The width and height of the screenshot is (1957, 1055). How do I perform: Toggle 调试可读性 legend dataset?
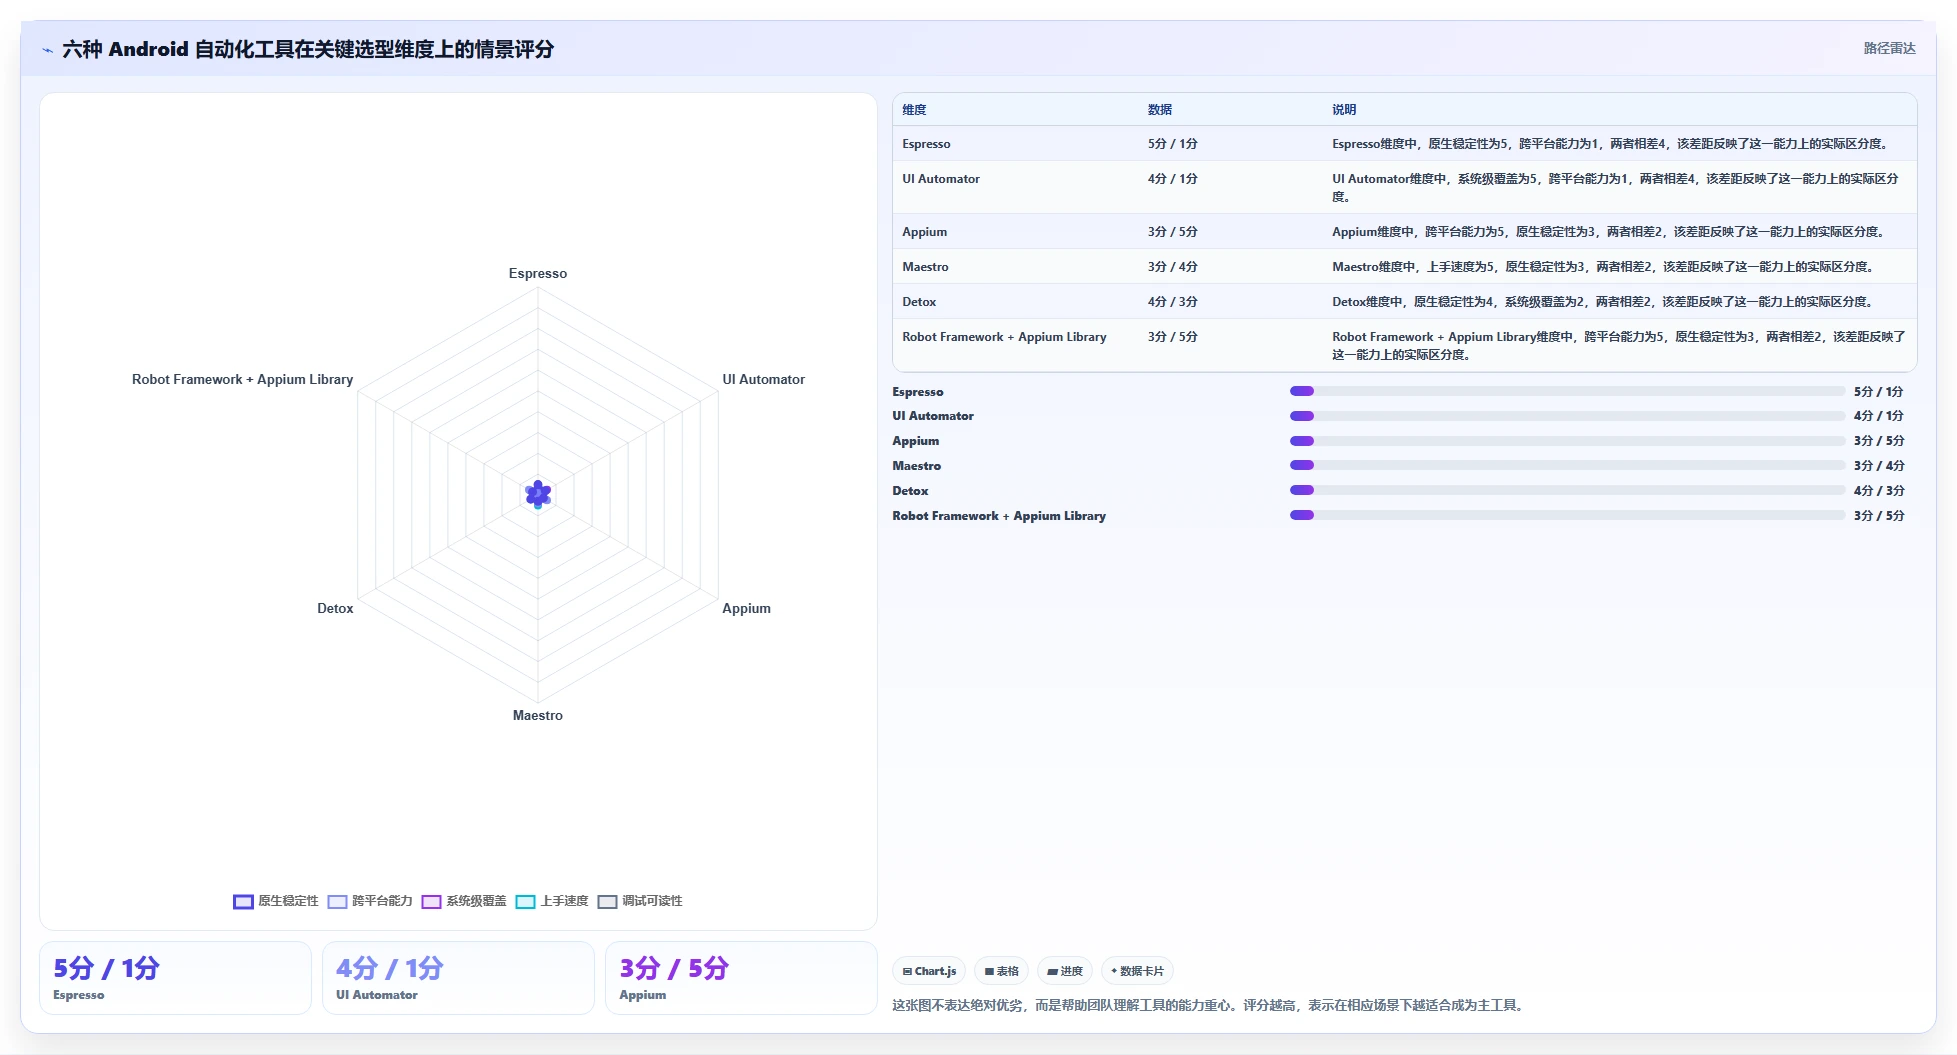[x=640, y=901]
